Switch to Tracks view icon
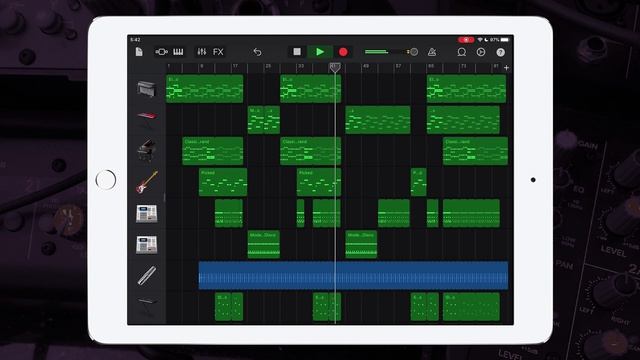Image resolution: width=640 pixels, height=360 pixels. [x=161, y=52]
